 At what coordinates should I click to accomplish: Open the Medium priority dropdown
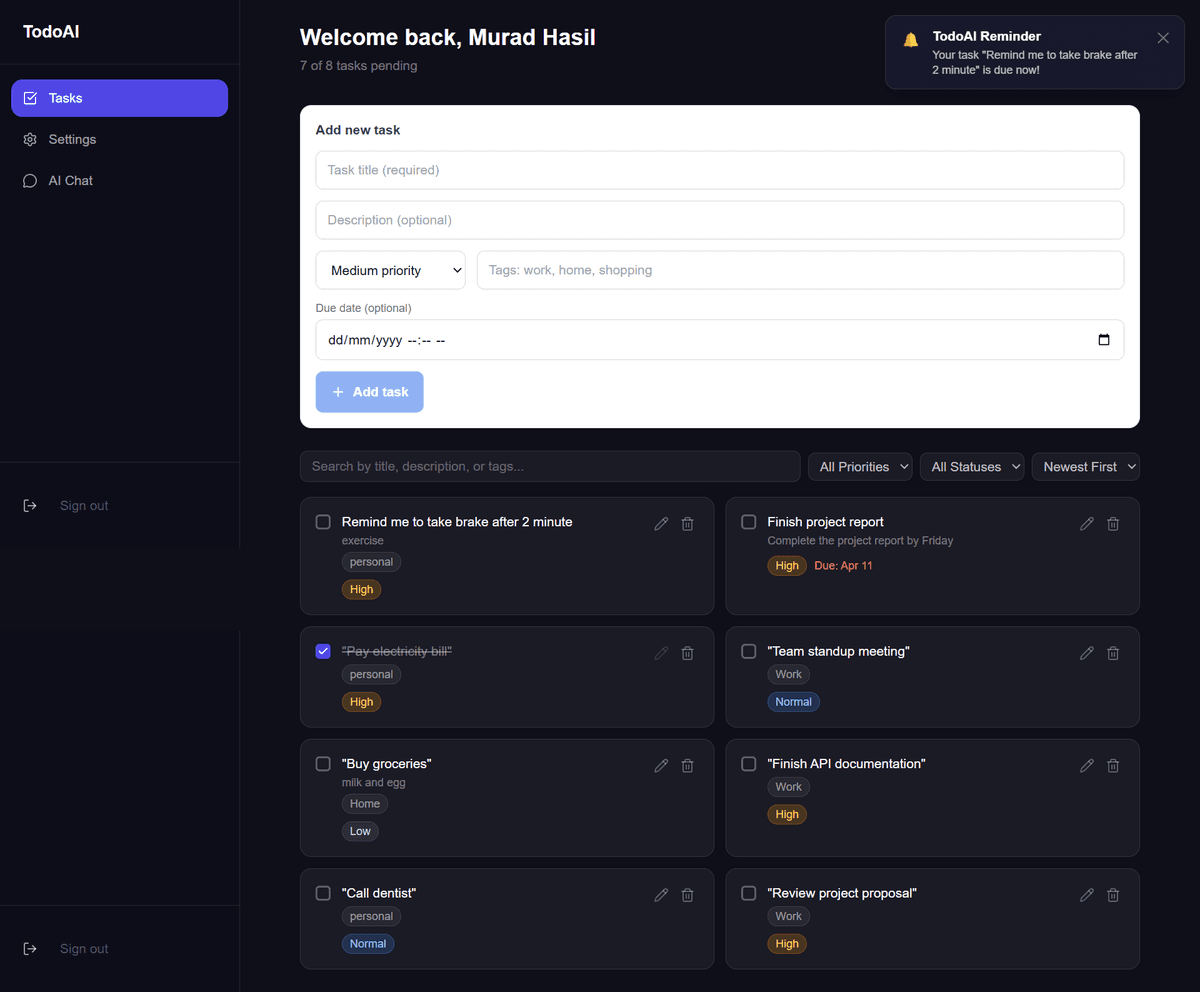pos(390,270)
